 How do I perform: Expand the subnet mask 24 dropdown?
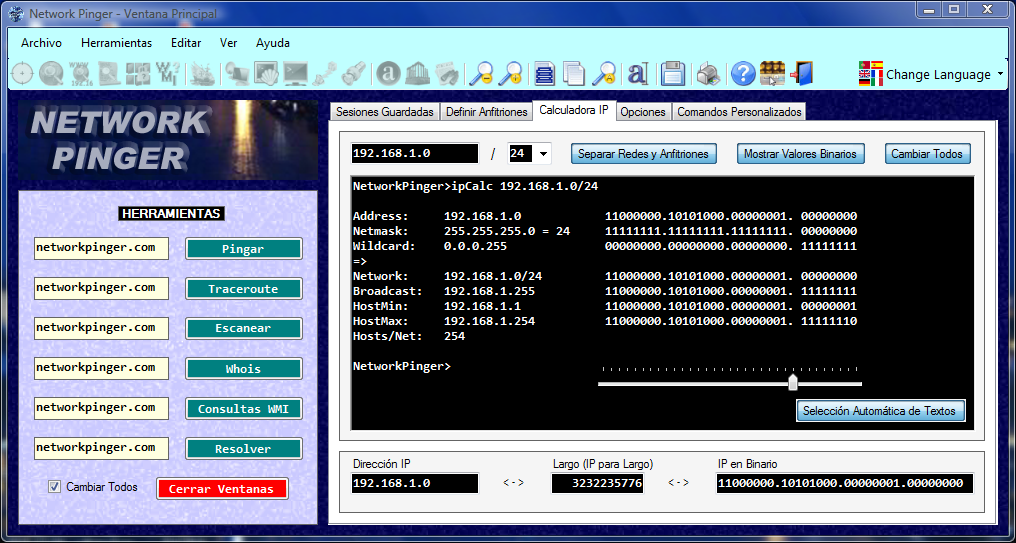point(543,154)
